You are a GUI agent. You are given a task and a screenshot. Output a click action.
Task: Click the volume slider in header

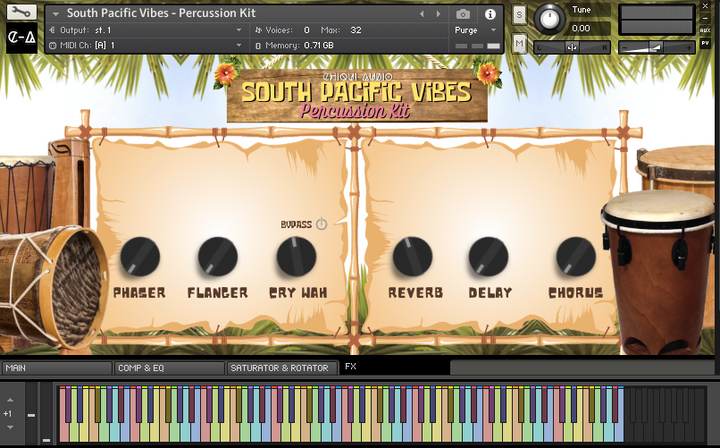click(657, 47)
